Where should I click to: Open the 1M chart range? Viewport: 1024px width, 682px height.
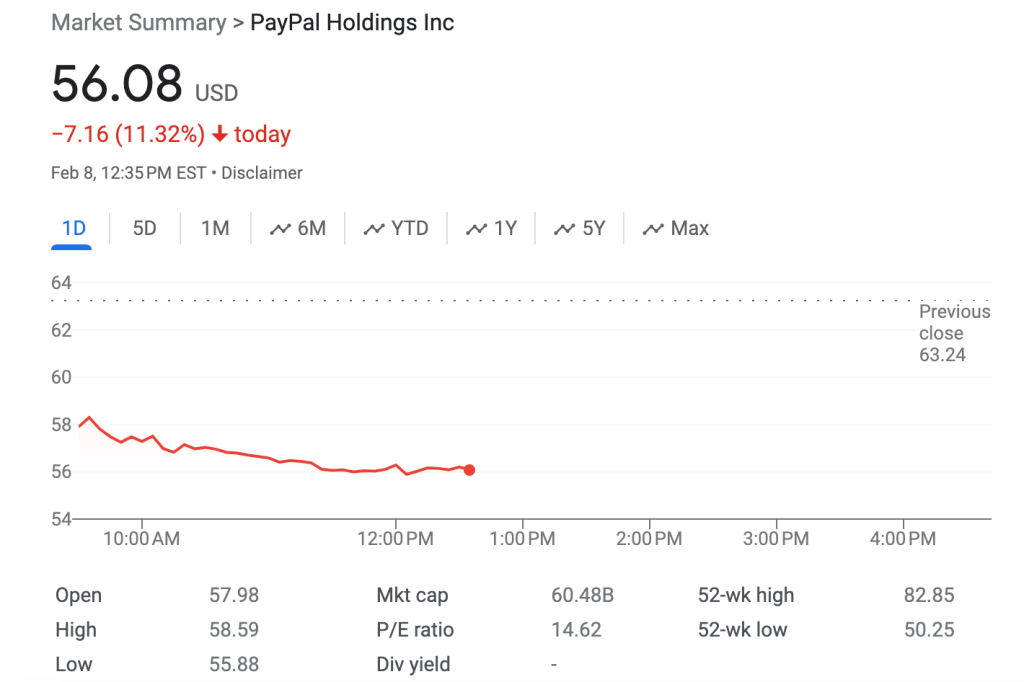(x=215, y=228)
